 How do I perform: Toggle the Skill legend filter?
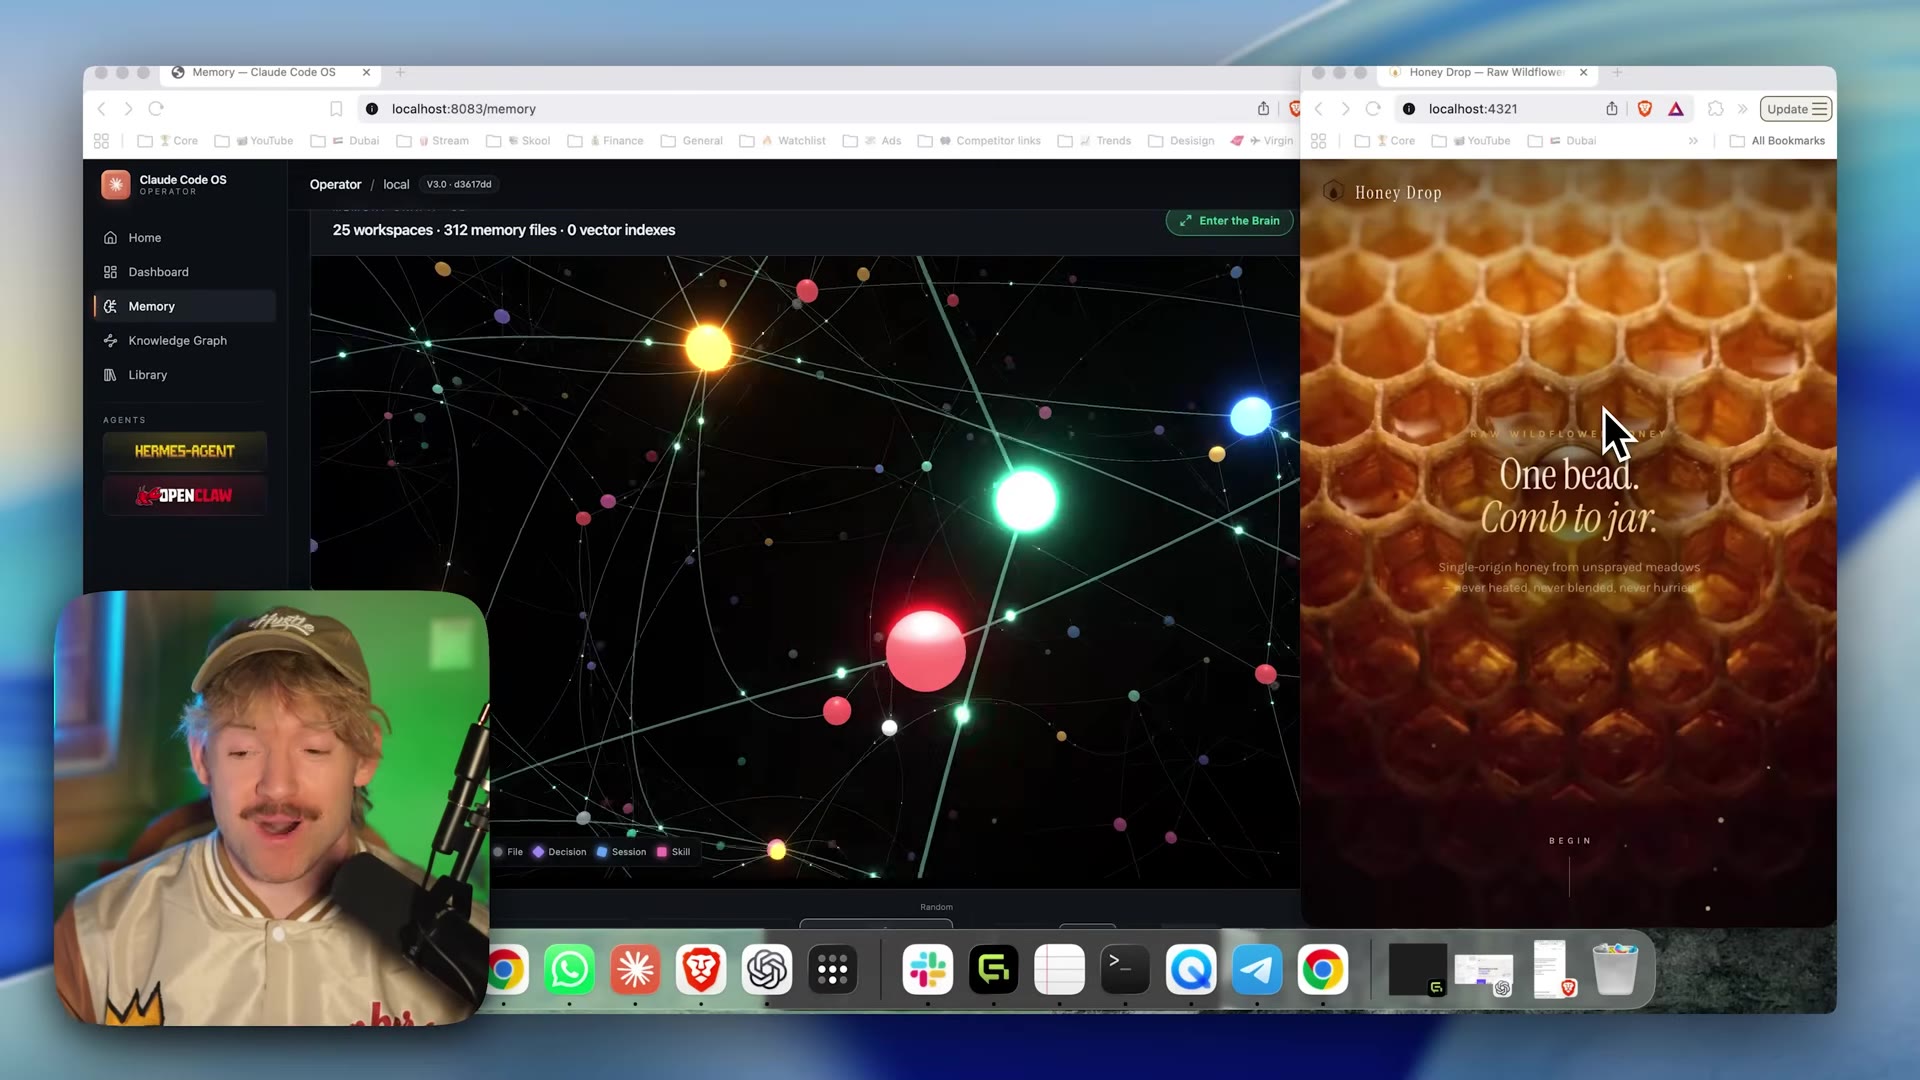673,852
